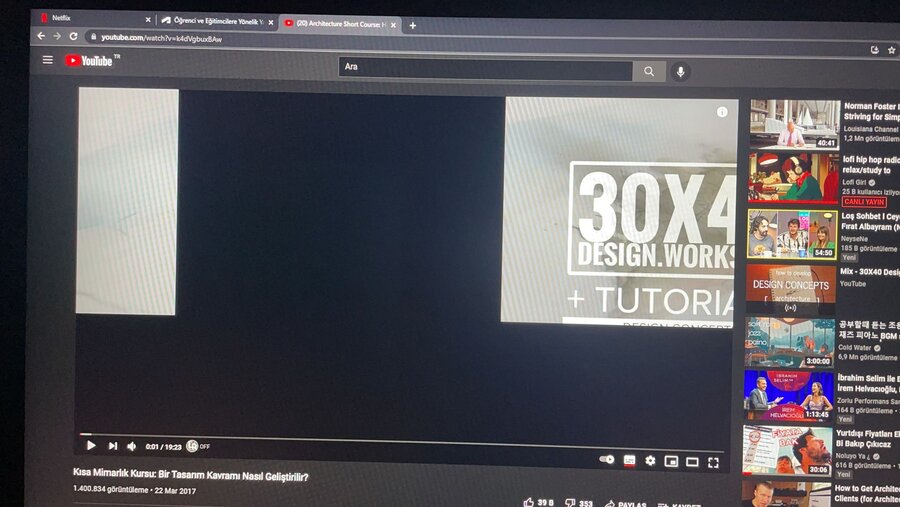
Task: Open the İbrahim Selim ile video thumbnail
Action: click(x=788, y=396)
